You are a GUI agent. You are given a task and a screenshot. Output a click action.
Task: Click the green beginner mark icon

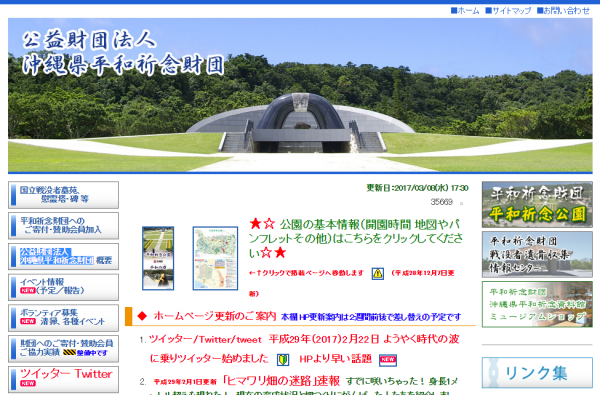pos(283,360)
